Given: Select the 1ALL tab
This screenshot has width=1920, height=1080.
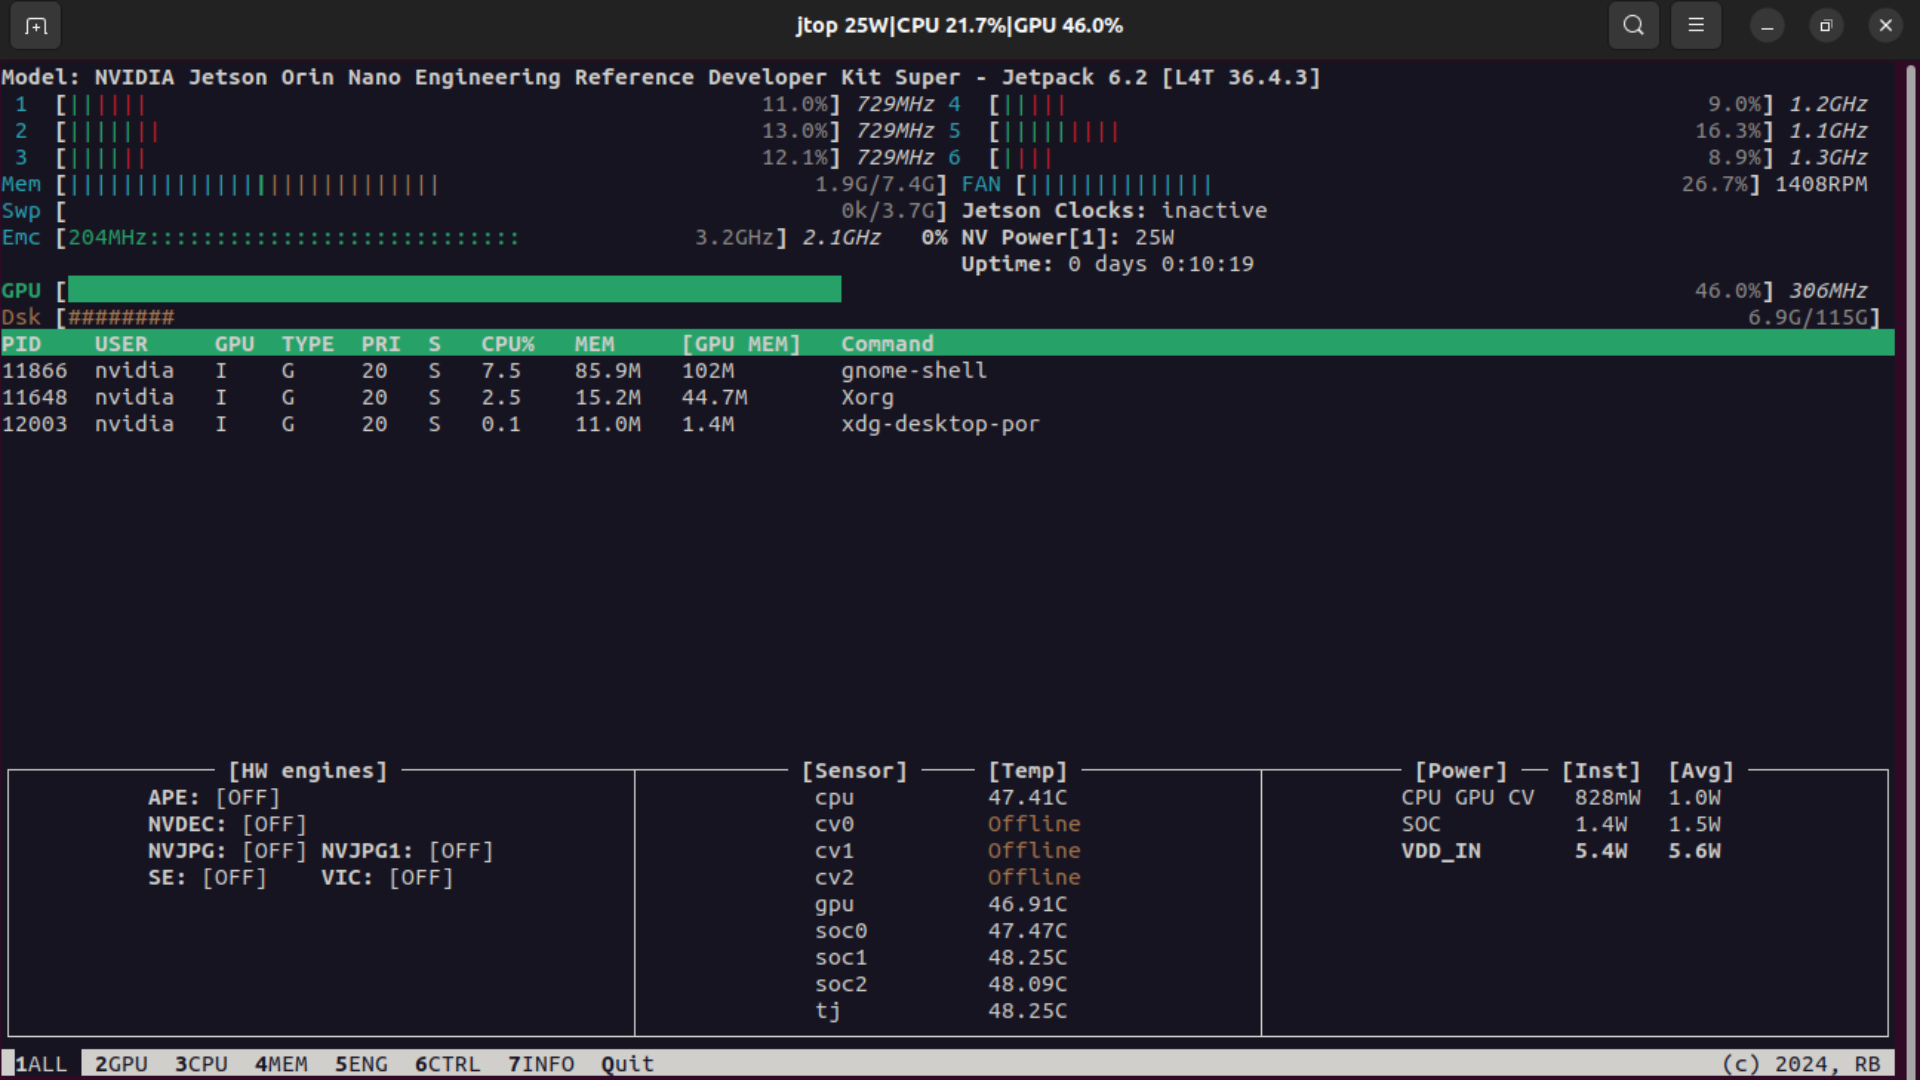Looking at the screenshot, I should click(41, 1064).
